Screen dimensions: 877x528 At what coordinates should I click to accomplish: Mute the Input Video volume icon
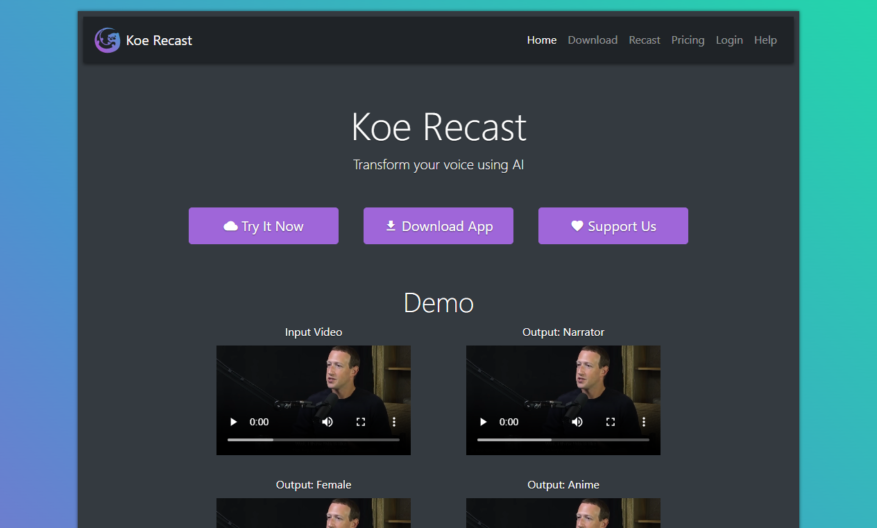(327, 422)
